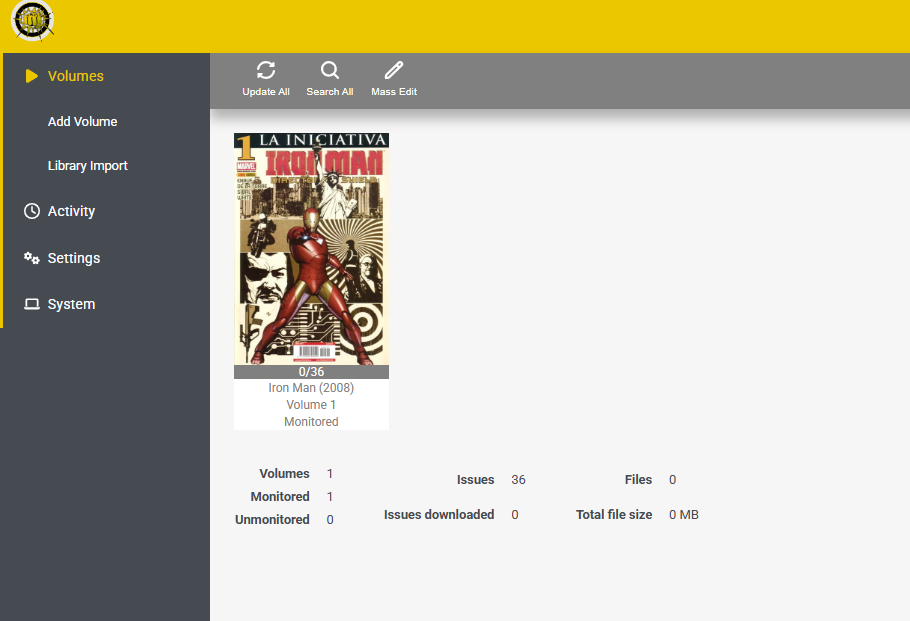Select the Activity sidebar label
The image size is (910, 621).
[71, 211]
